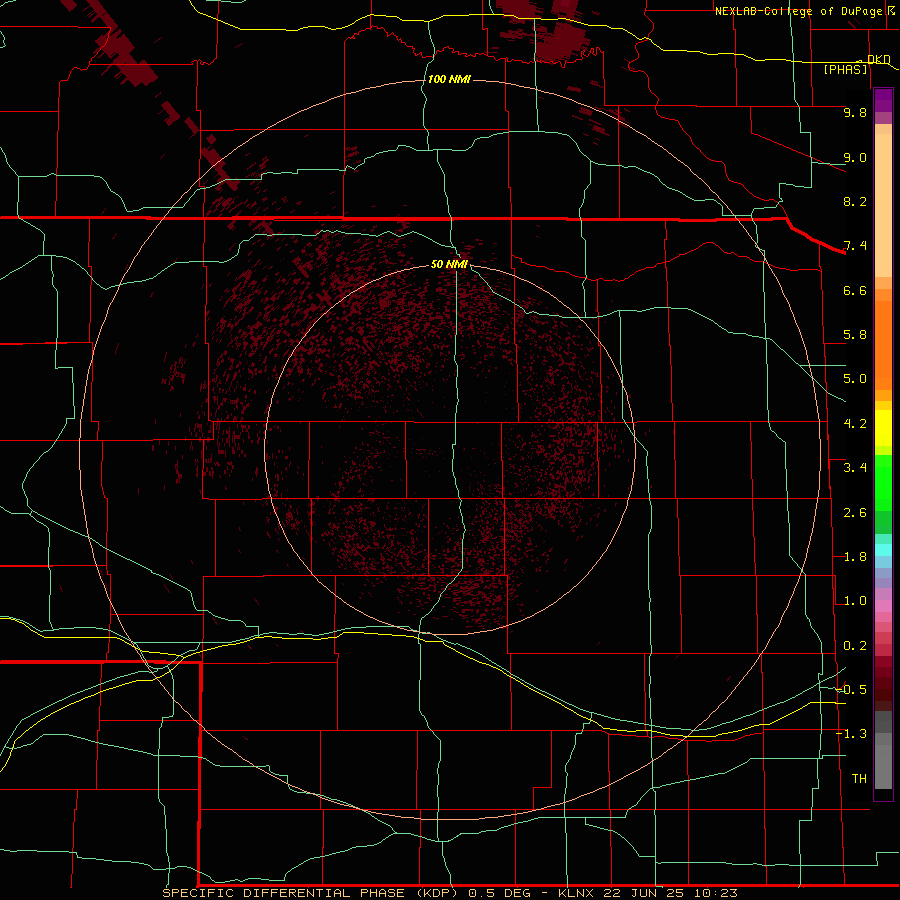The width and height of the screenshot is (900, 900).
Task: Click the 9.0 value on color scale
Action: (855, 157)
